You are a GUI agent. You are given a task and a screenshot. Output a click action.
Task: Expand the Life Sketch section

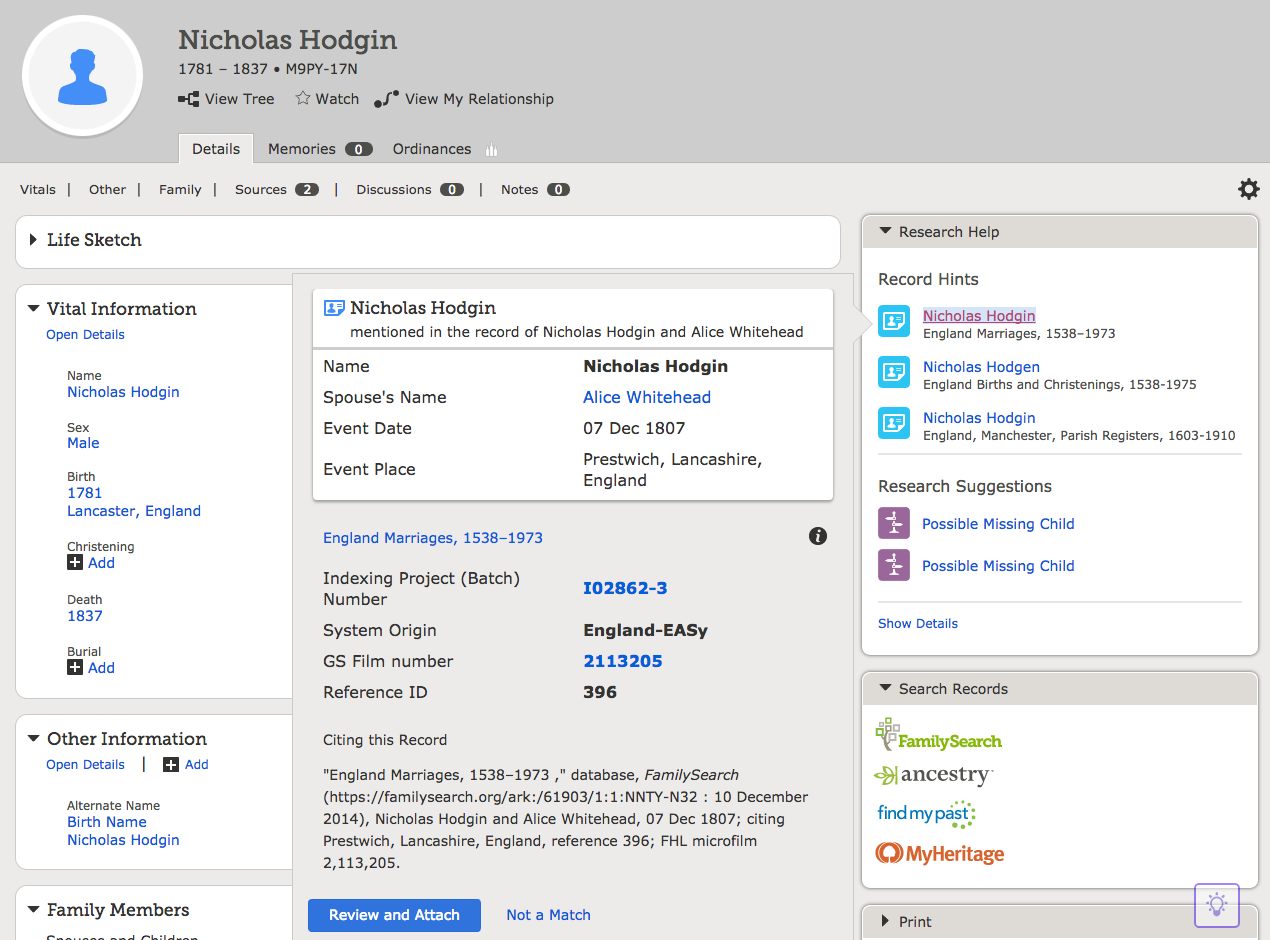click(x=34, y=240)
